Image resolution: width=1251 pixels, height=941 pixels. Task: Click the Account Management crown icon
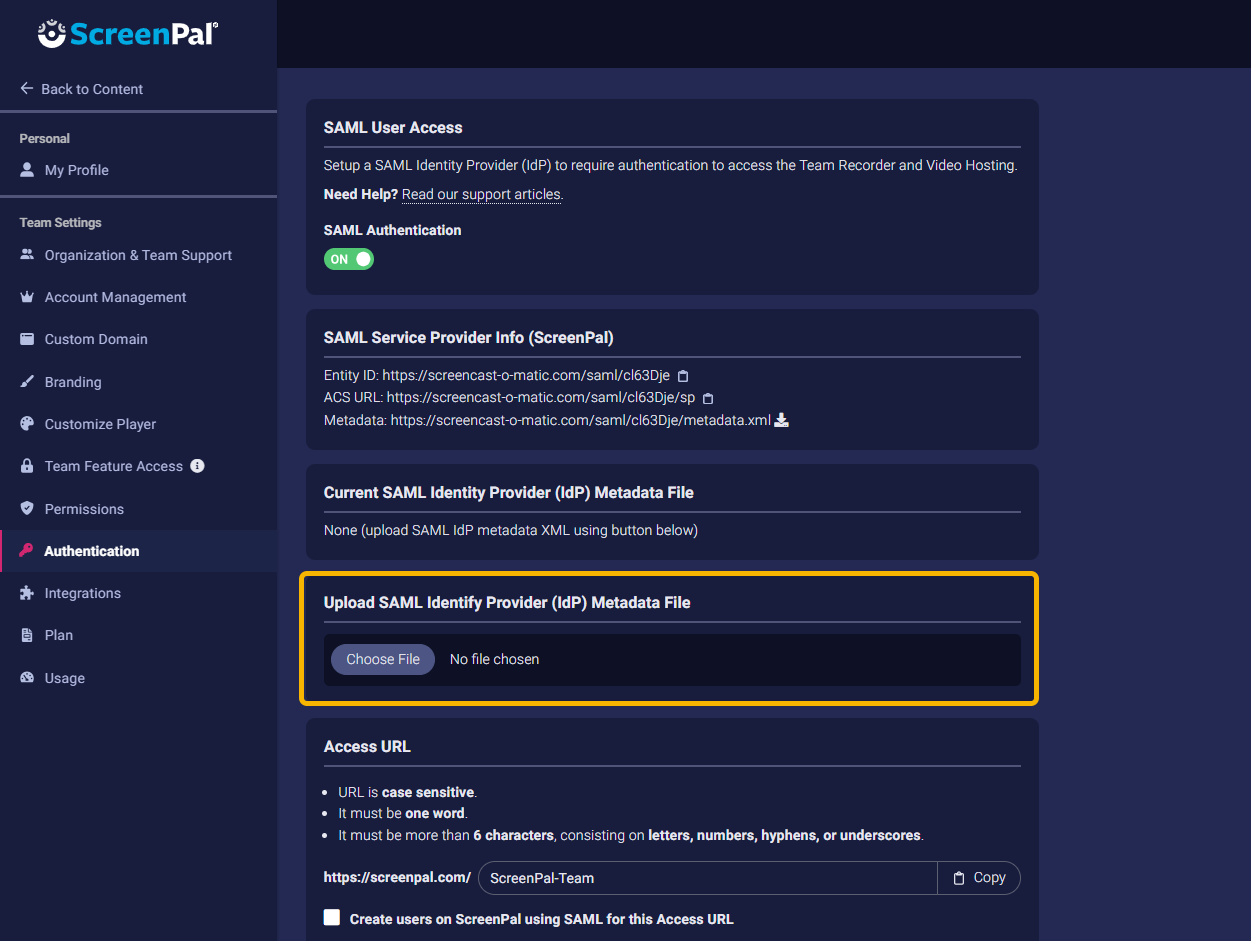pos(27,297)
